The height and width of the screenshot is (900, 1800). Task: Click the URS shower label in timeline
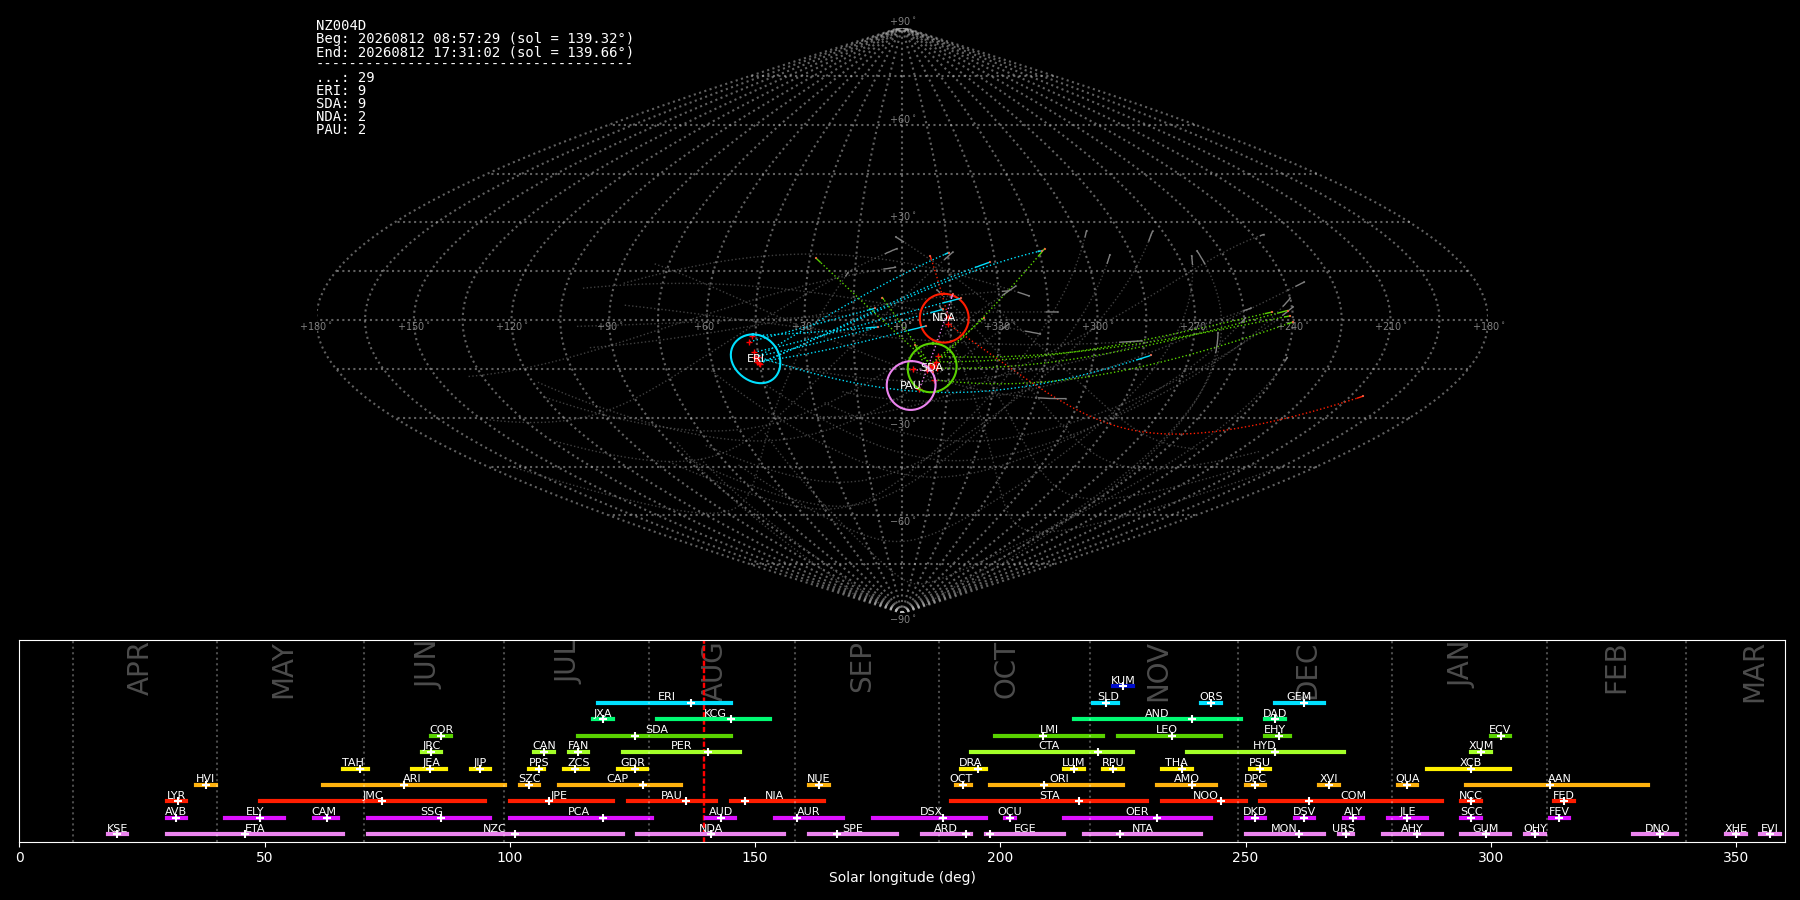tap(1343, 829)
